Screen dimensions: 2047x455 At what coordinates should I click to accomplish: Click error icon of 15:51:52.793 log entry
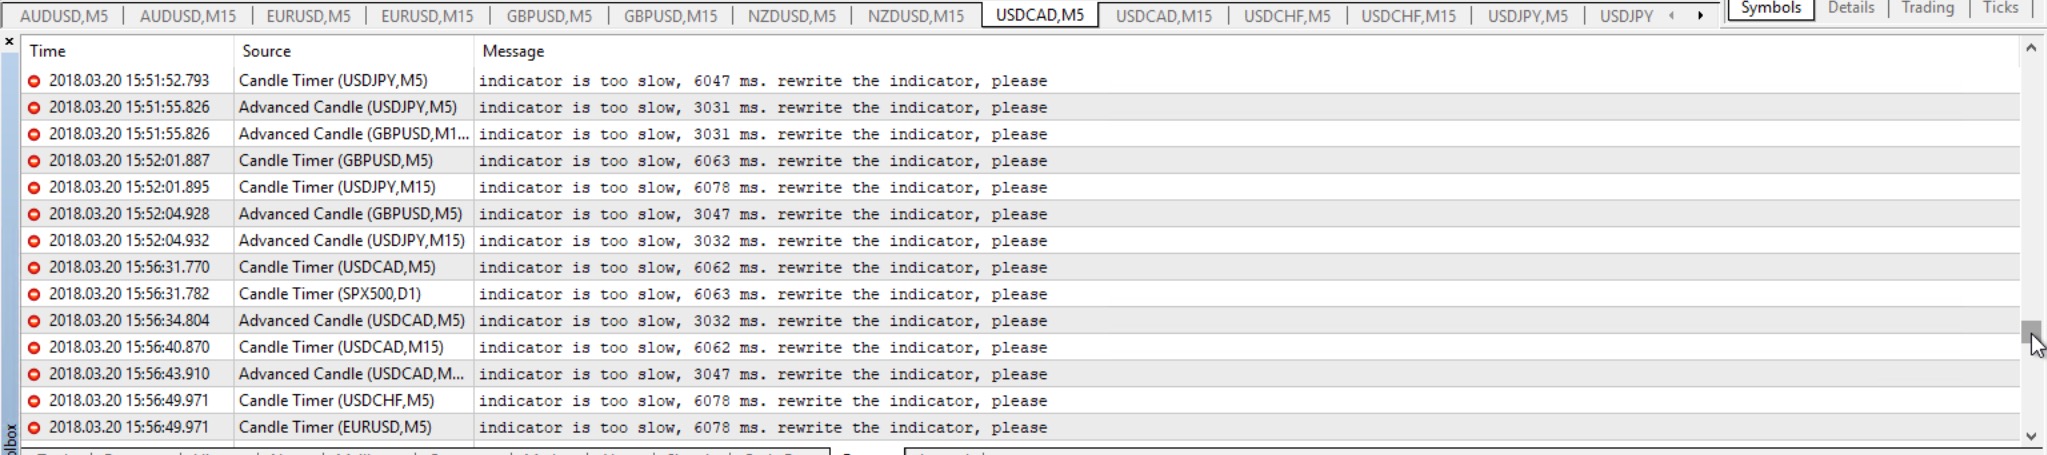pos(34,81)
